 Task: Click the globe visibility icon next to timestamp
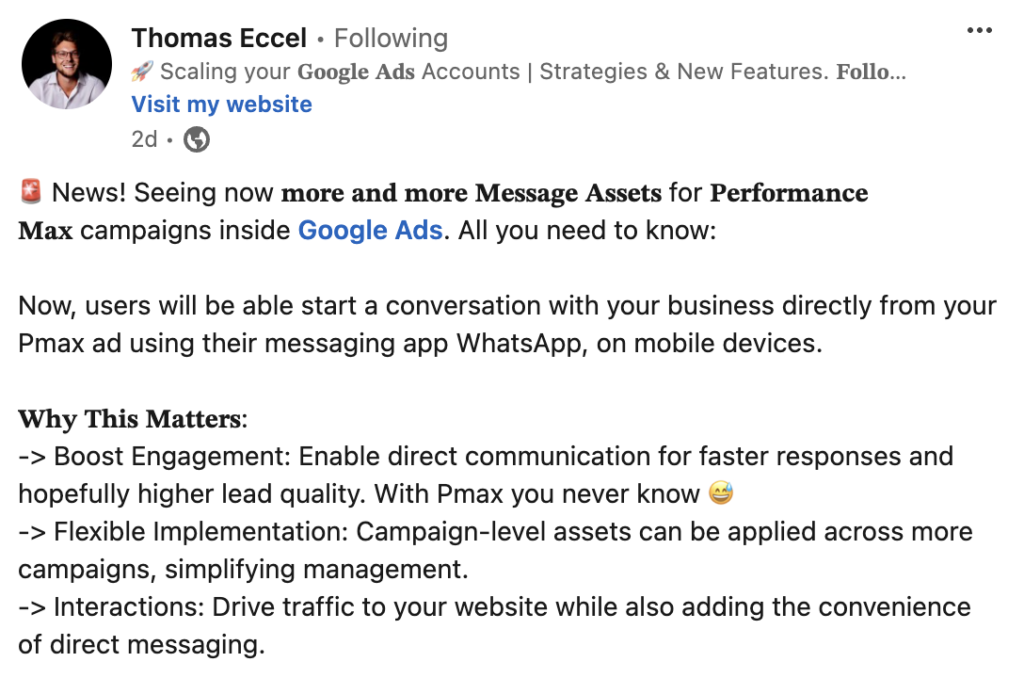(x=196, y=140)
